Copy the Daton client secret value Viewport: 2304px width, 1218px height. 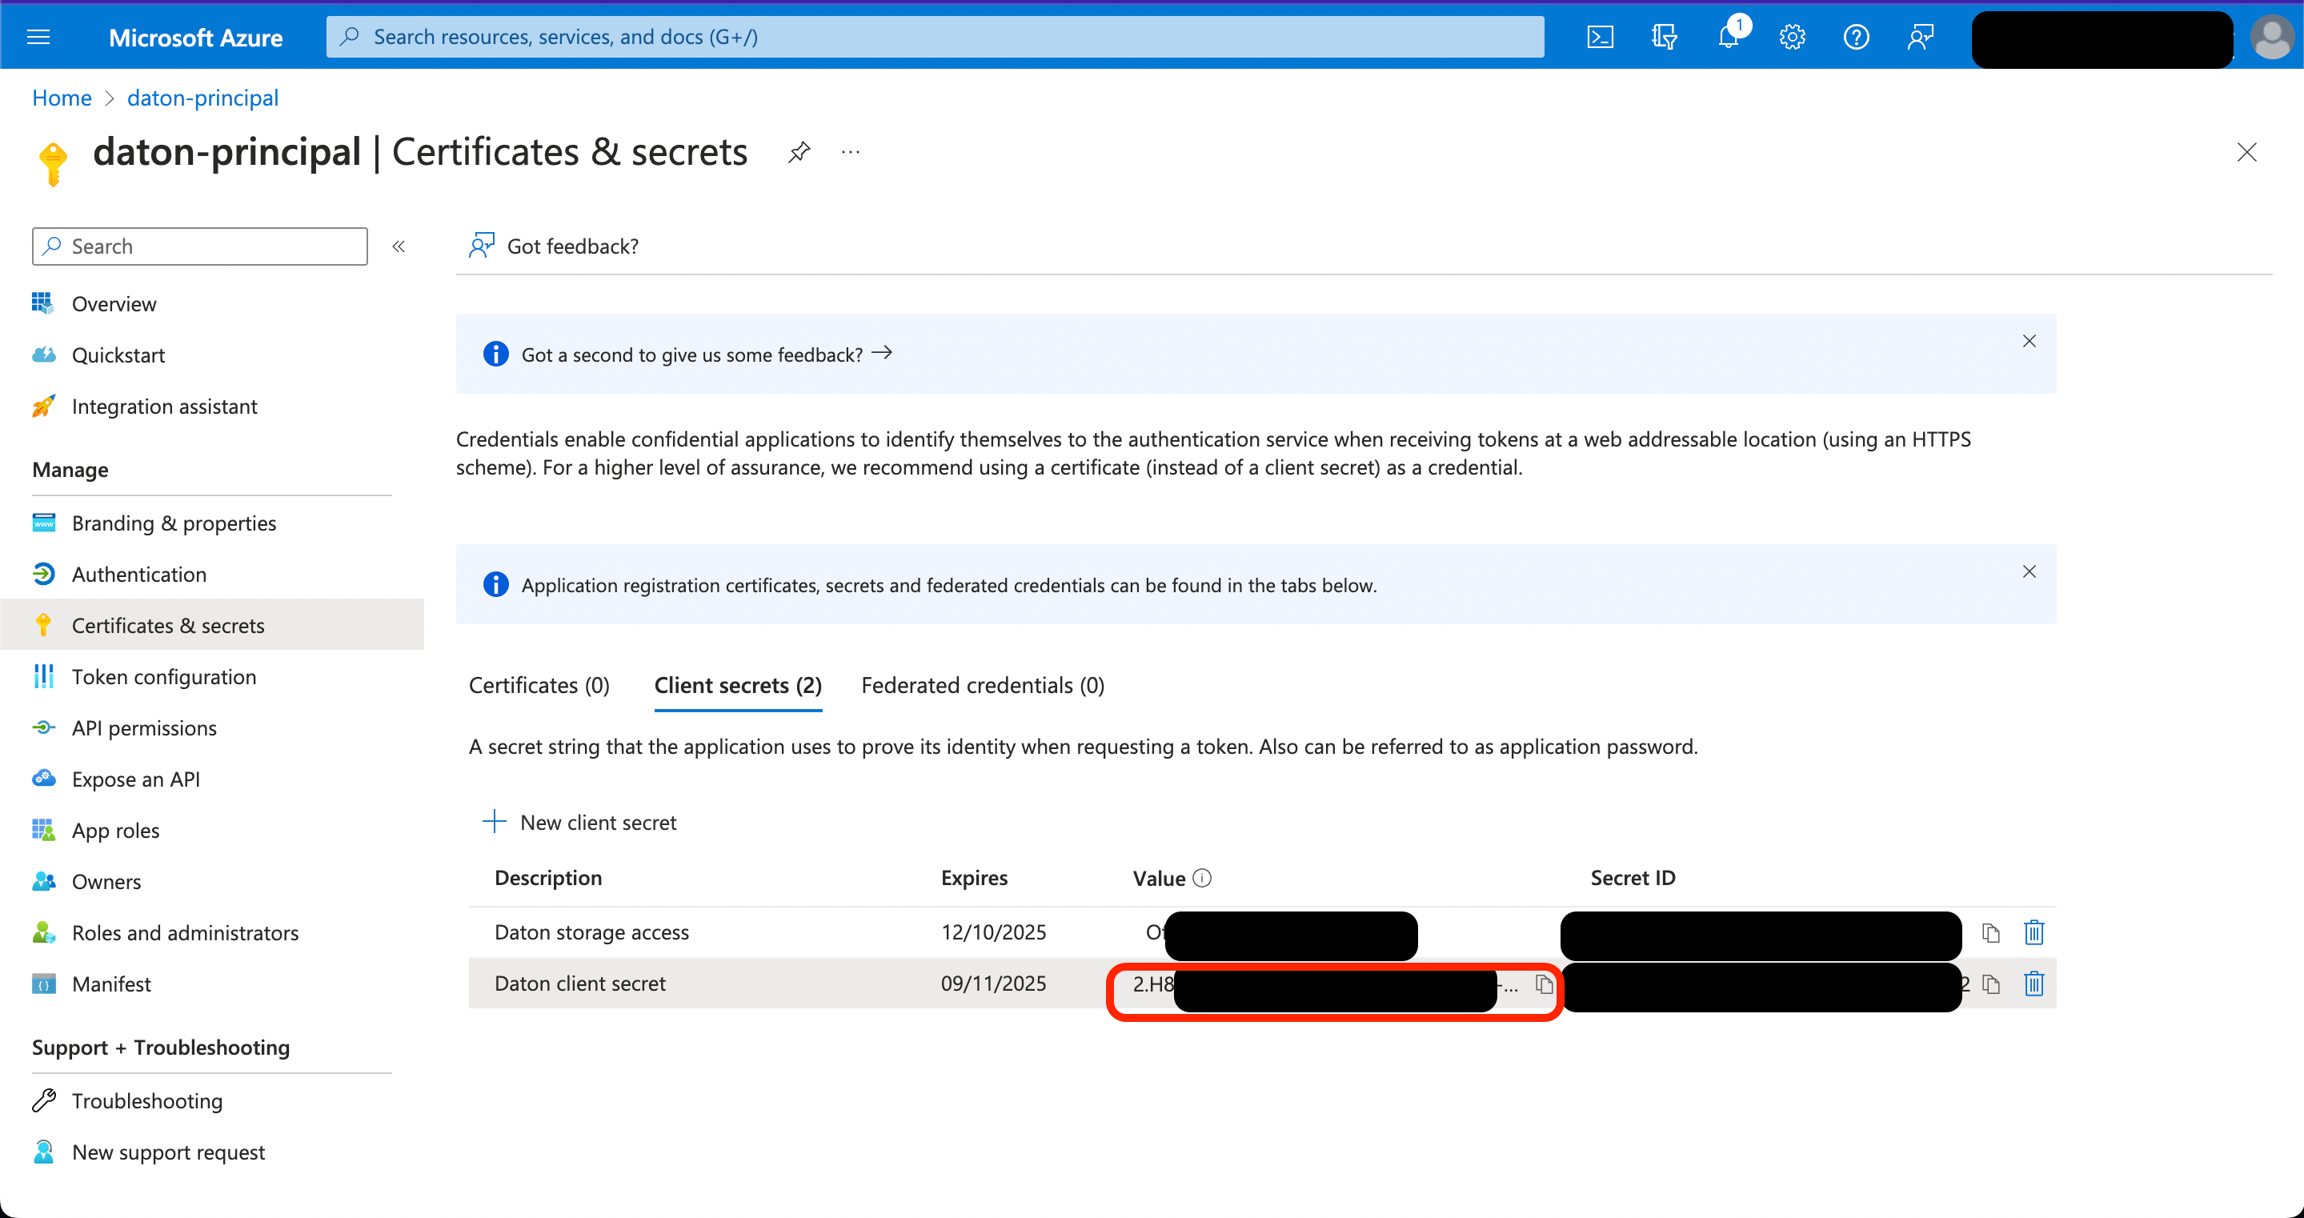pyautogui.click(x=1544, y=984)
